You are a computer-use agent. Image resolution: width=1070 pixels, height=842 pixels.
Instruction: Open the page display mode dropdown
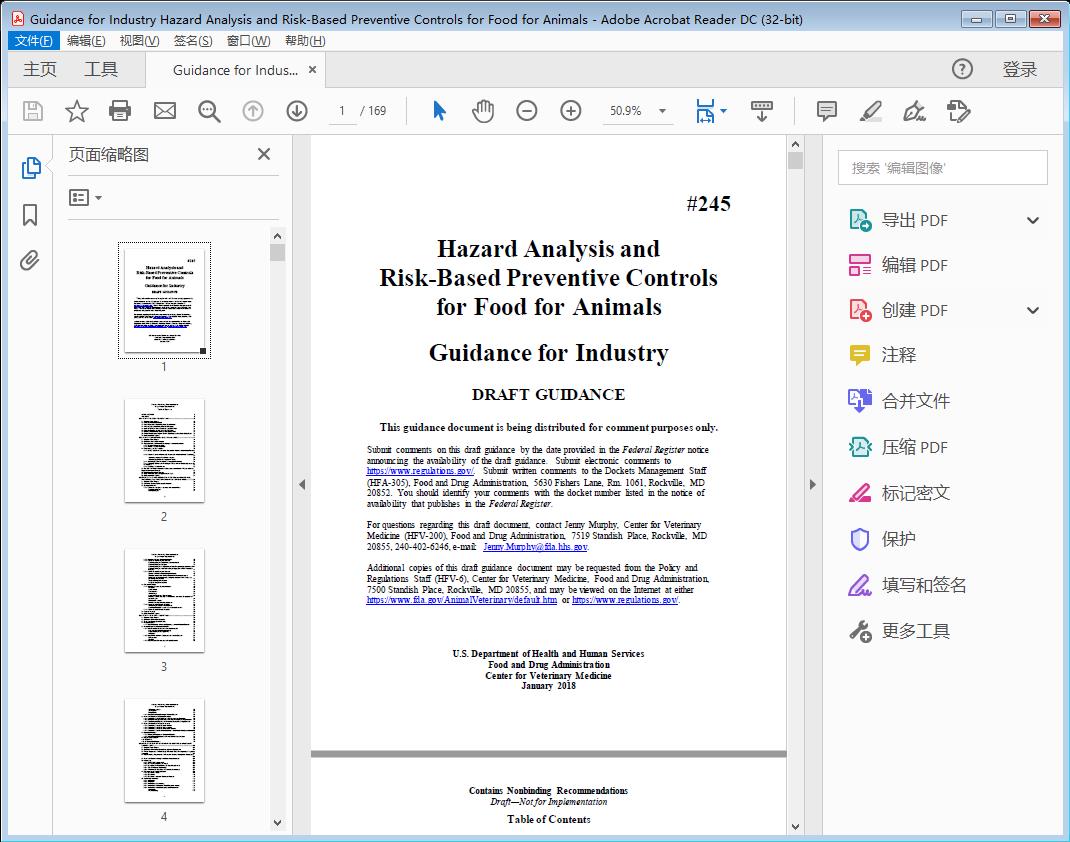711,111
